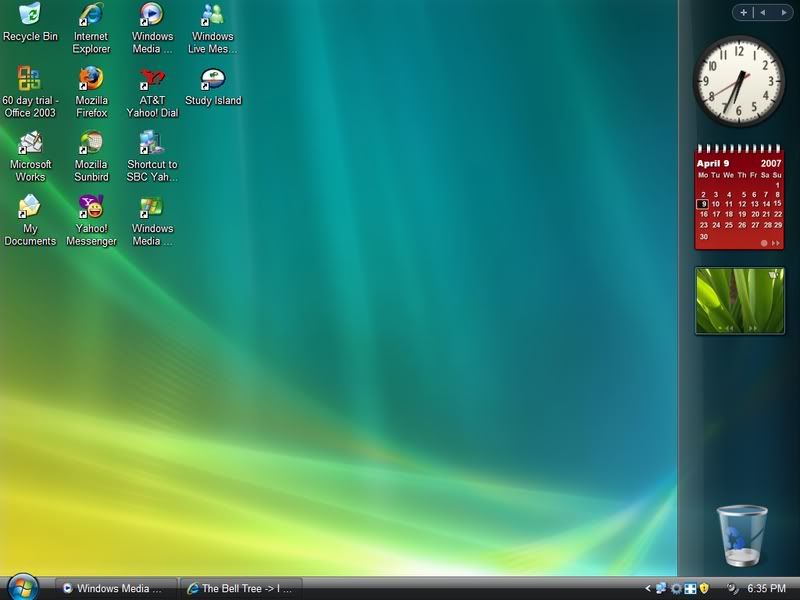The width and height of the screenshot is (800, 600).
Task: Select the Yahoo! Messenger desktop icon
Action: [x=91, y=208]
